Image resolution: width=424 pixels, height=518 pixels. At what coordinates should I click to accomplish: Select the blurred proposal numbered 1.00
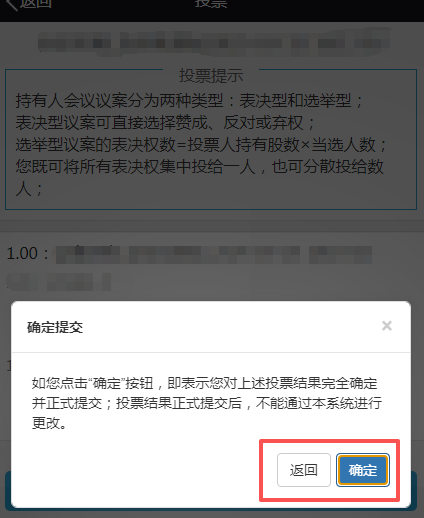tap(189, 254)
